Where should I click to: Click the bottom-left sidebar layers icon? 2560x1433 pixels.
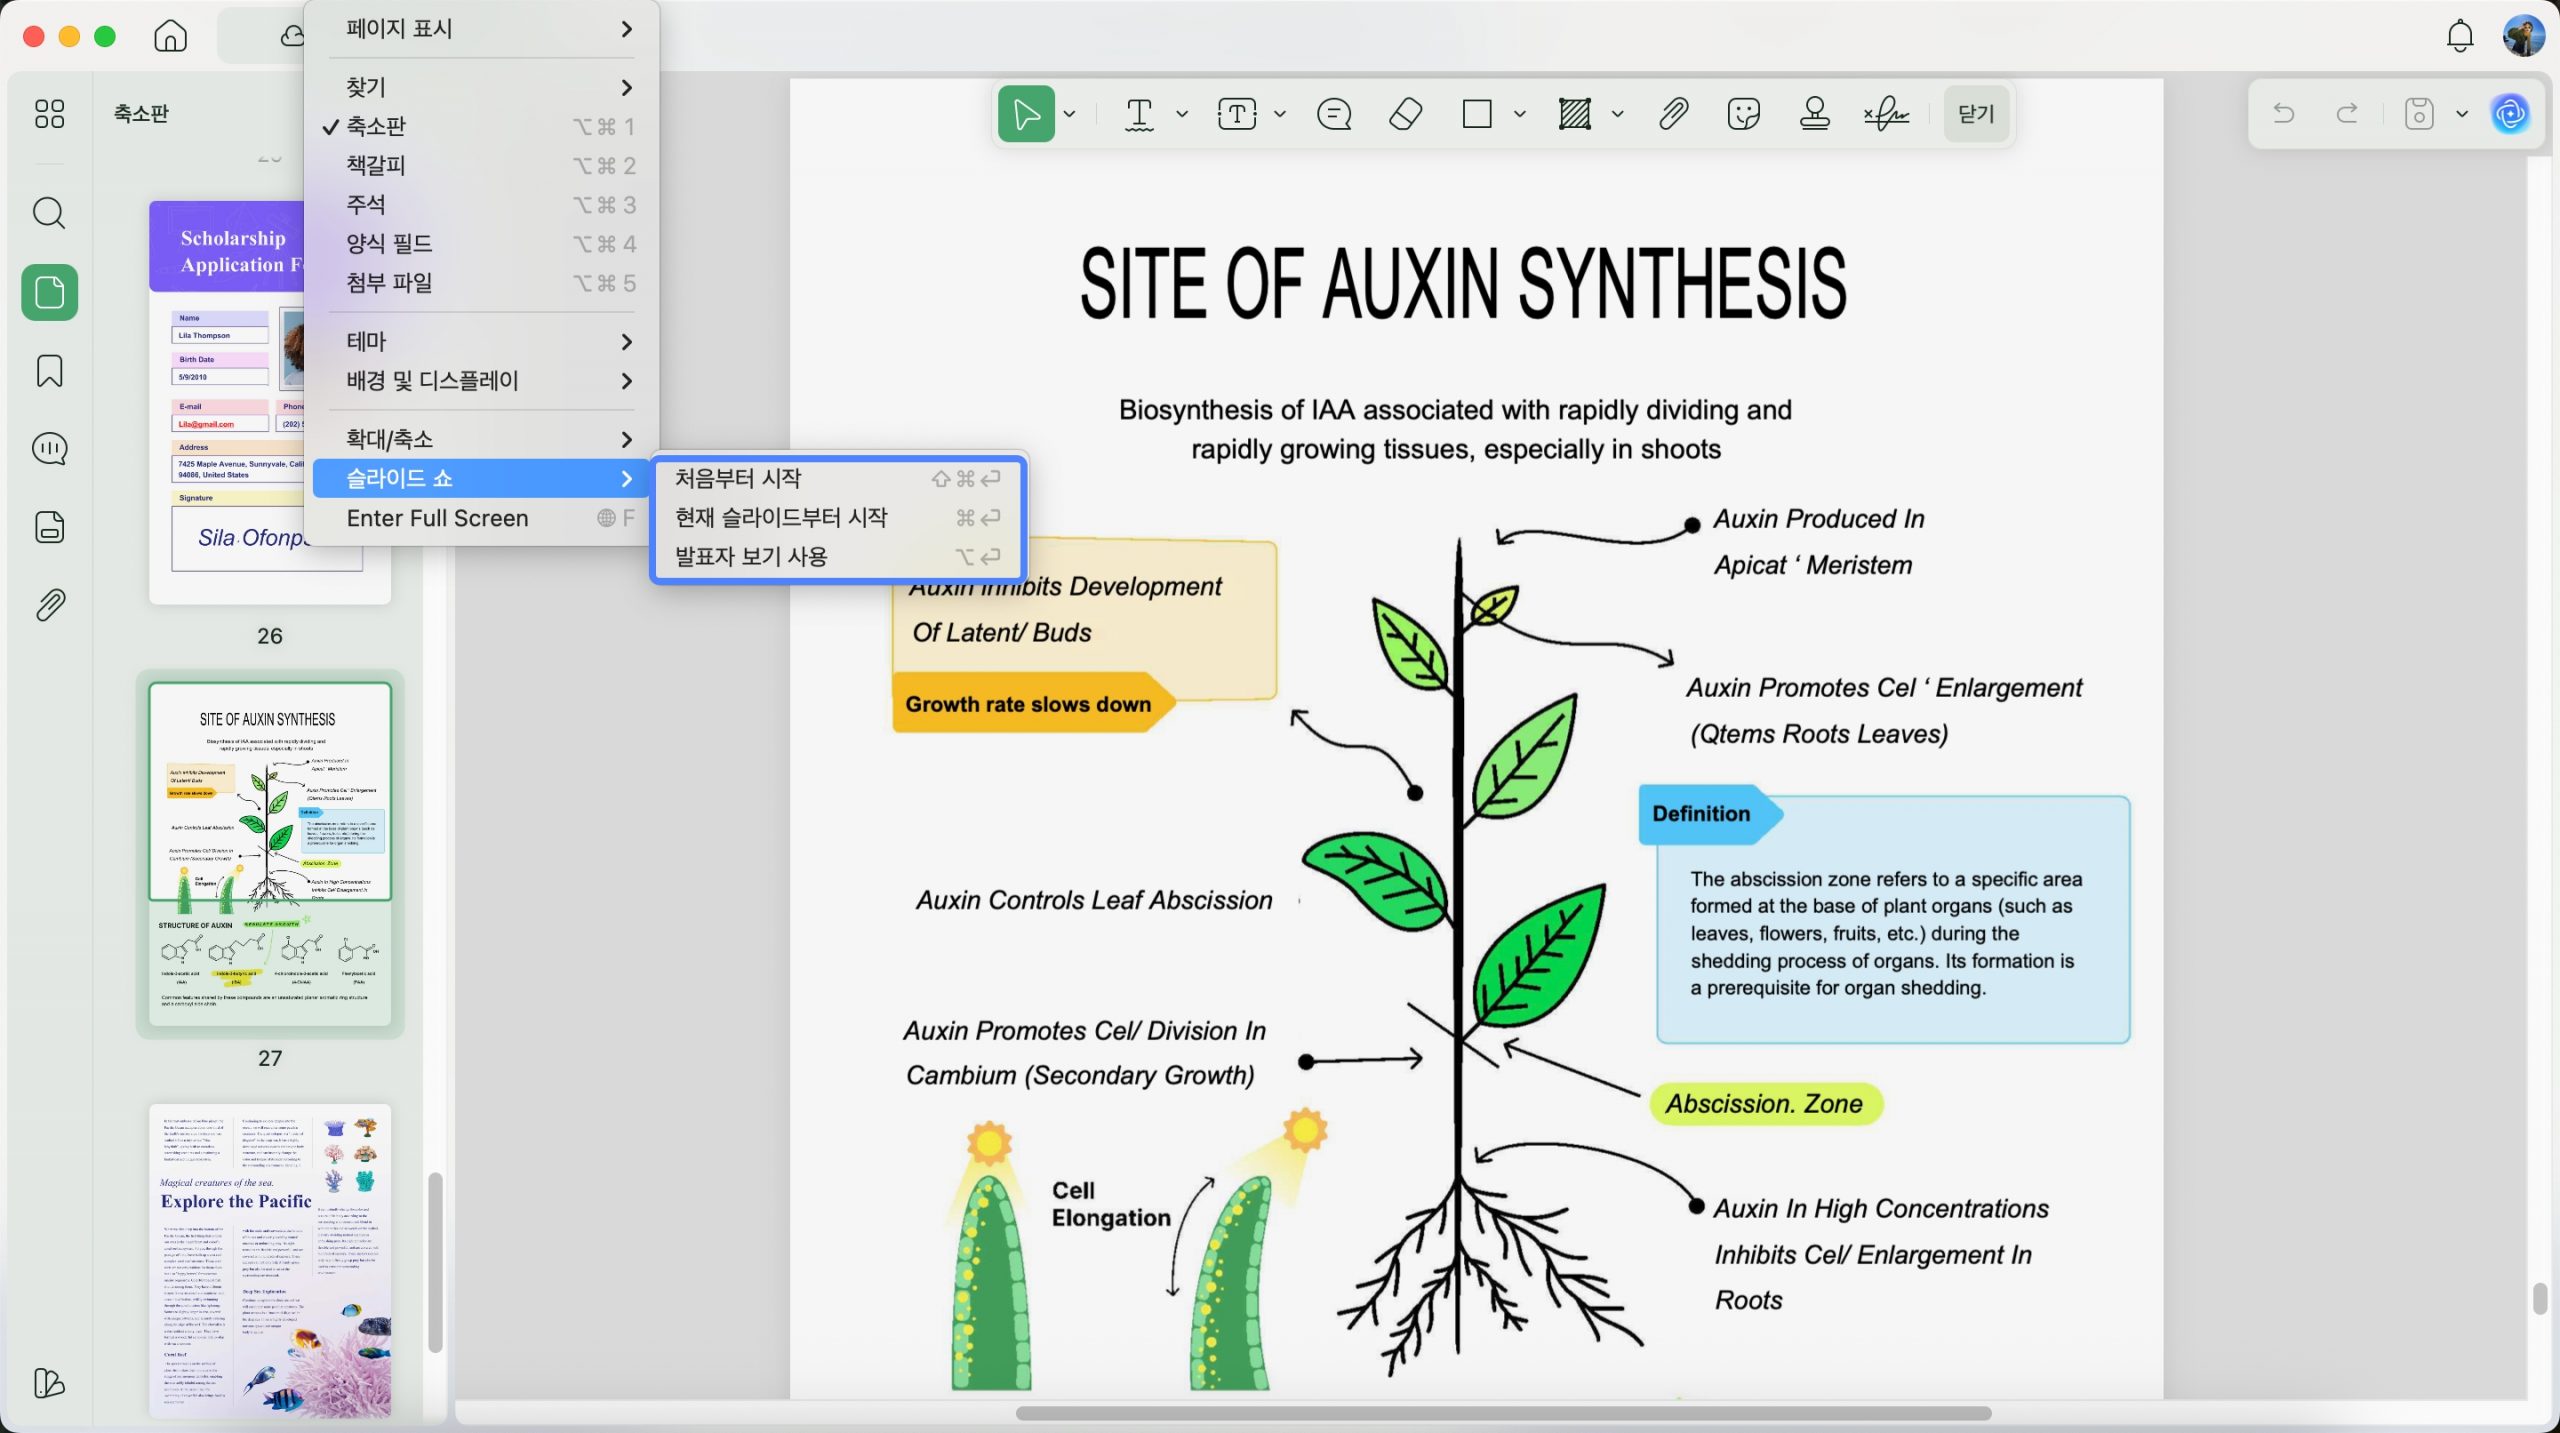(49, 1383)
